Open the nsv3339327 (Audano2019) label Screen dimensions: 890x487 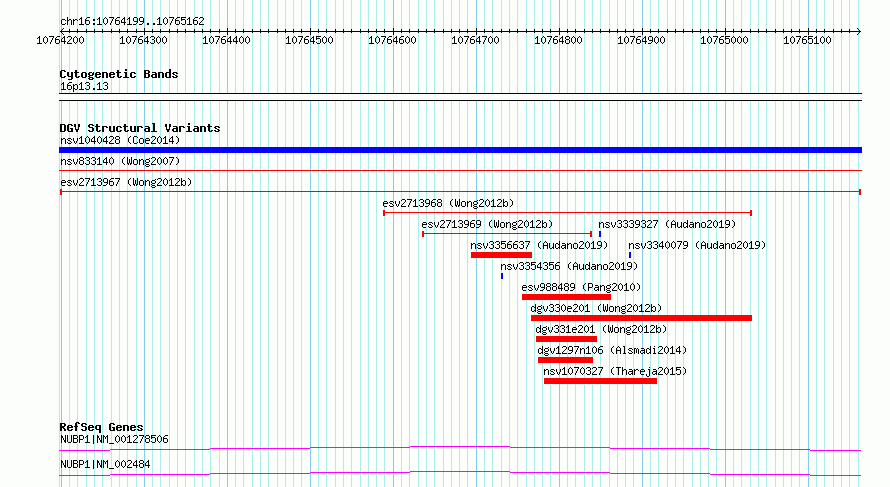point(667,224)
